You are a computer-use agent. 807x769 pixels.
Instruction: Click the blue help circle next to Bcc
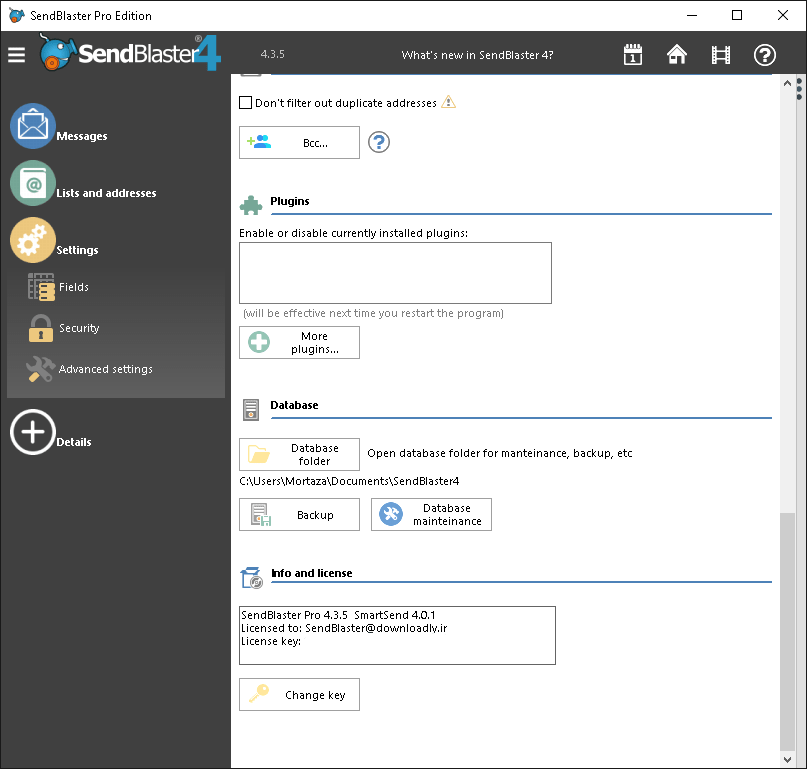(378, 143)
